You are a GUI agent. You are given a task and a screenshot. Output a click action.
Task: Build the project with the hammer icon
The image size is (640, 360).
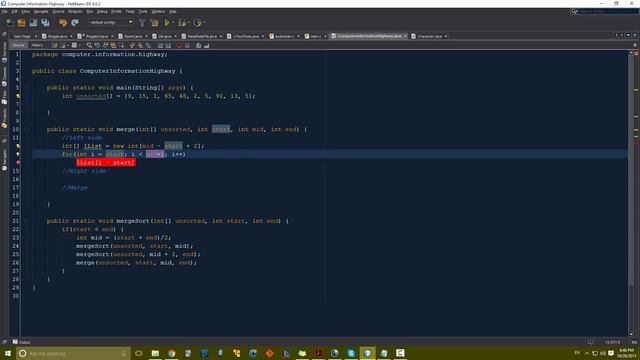pos(142,22)
